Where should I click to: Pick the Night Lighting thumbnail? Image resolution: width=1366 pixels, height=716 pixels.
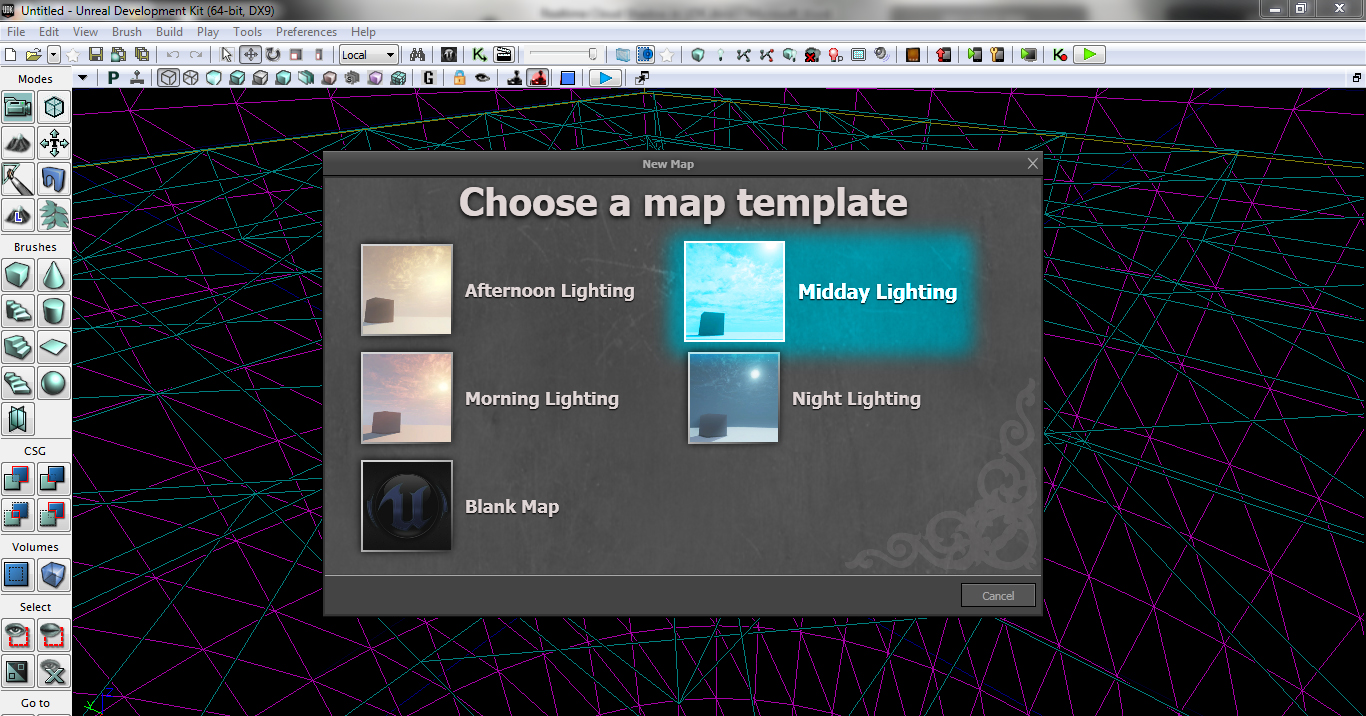pos(734,398)
